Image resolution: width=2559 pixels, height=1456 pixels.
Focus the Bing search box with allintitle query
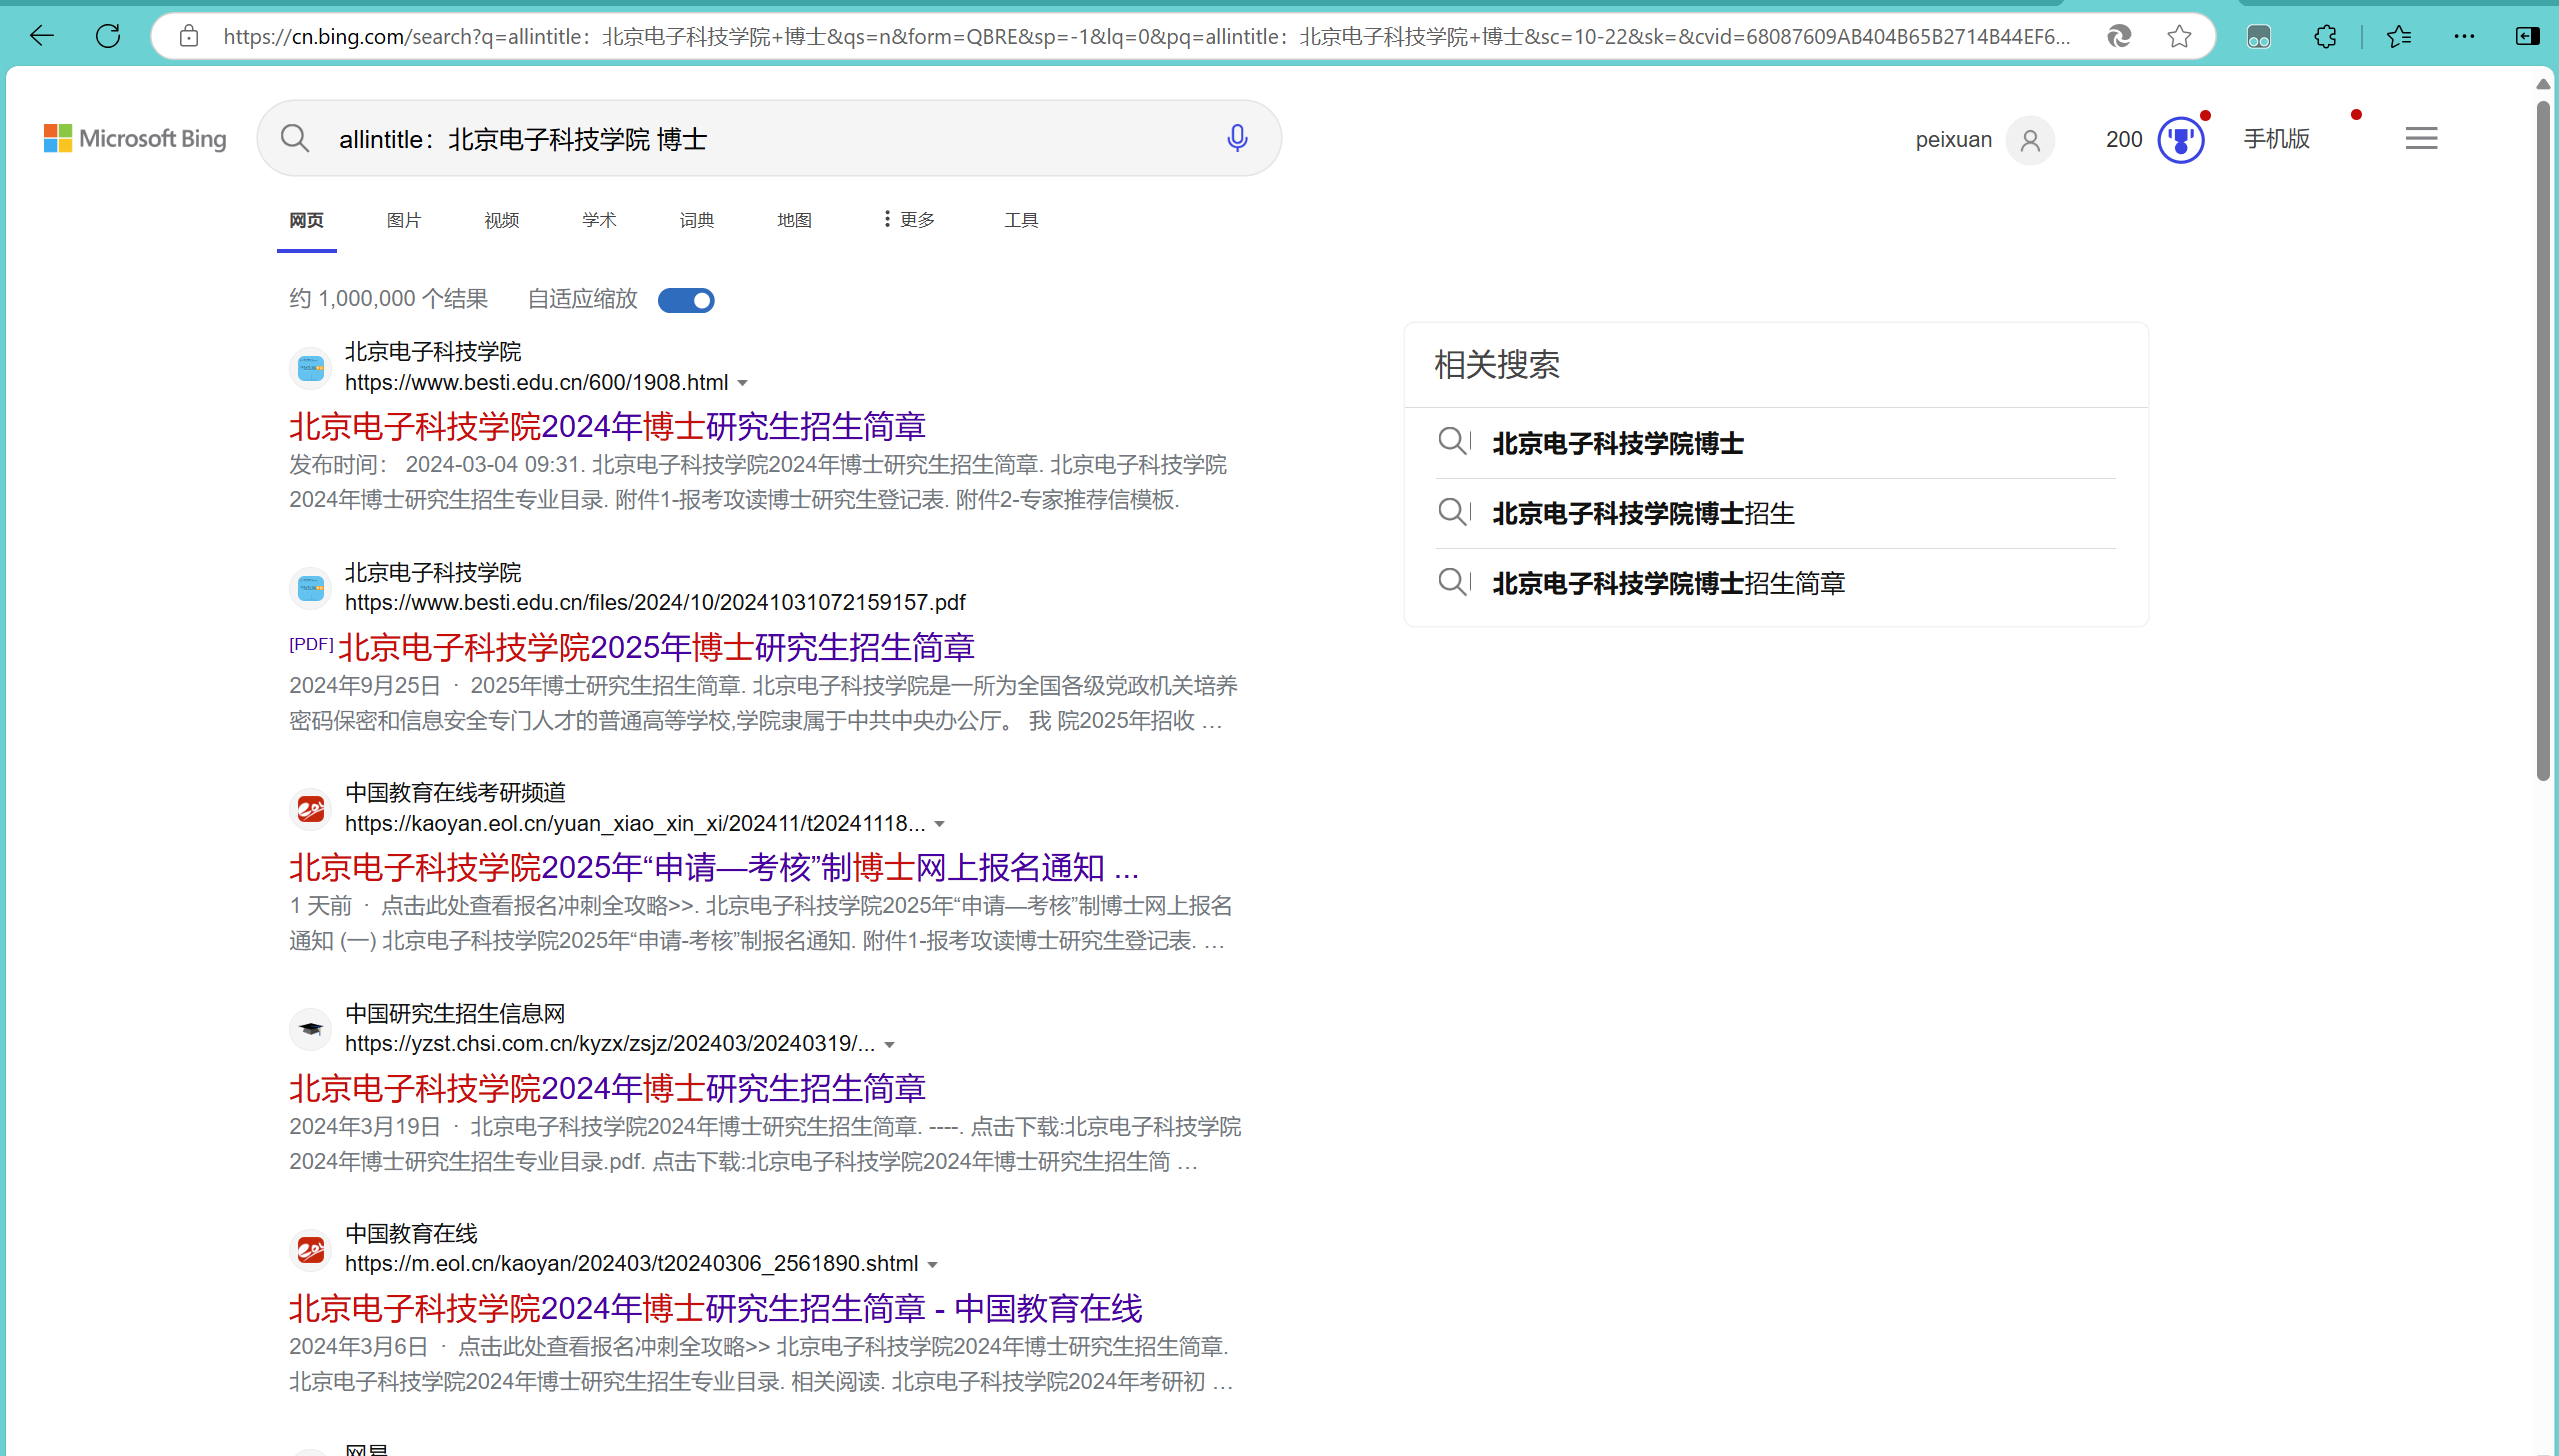770,138
